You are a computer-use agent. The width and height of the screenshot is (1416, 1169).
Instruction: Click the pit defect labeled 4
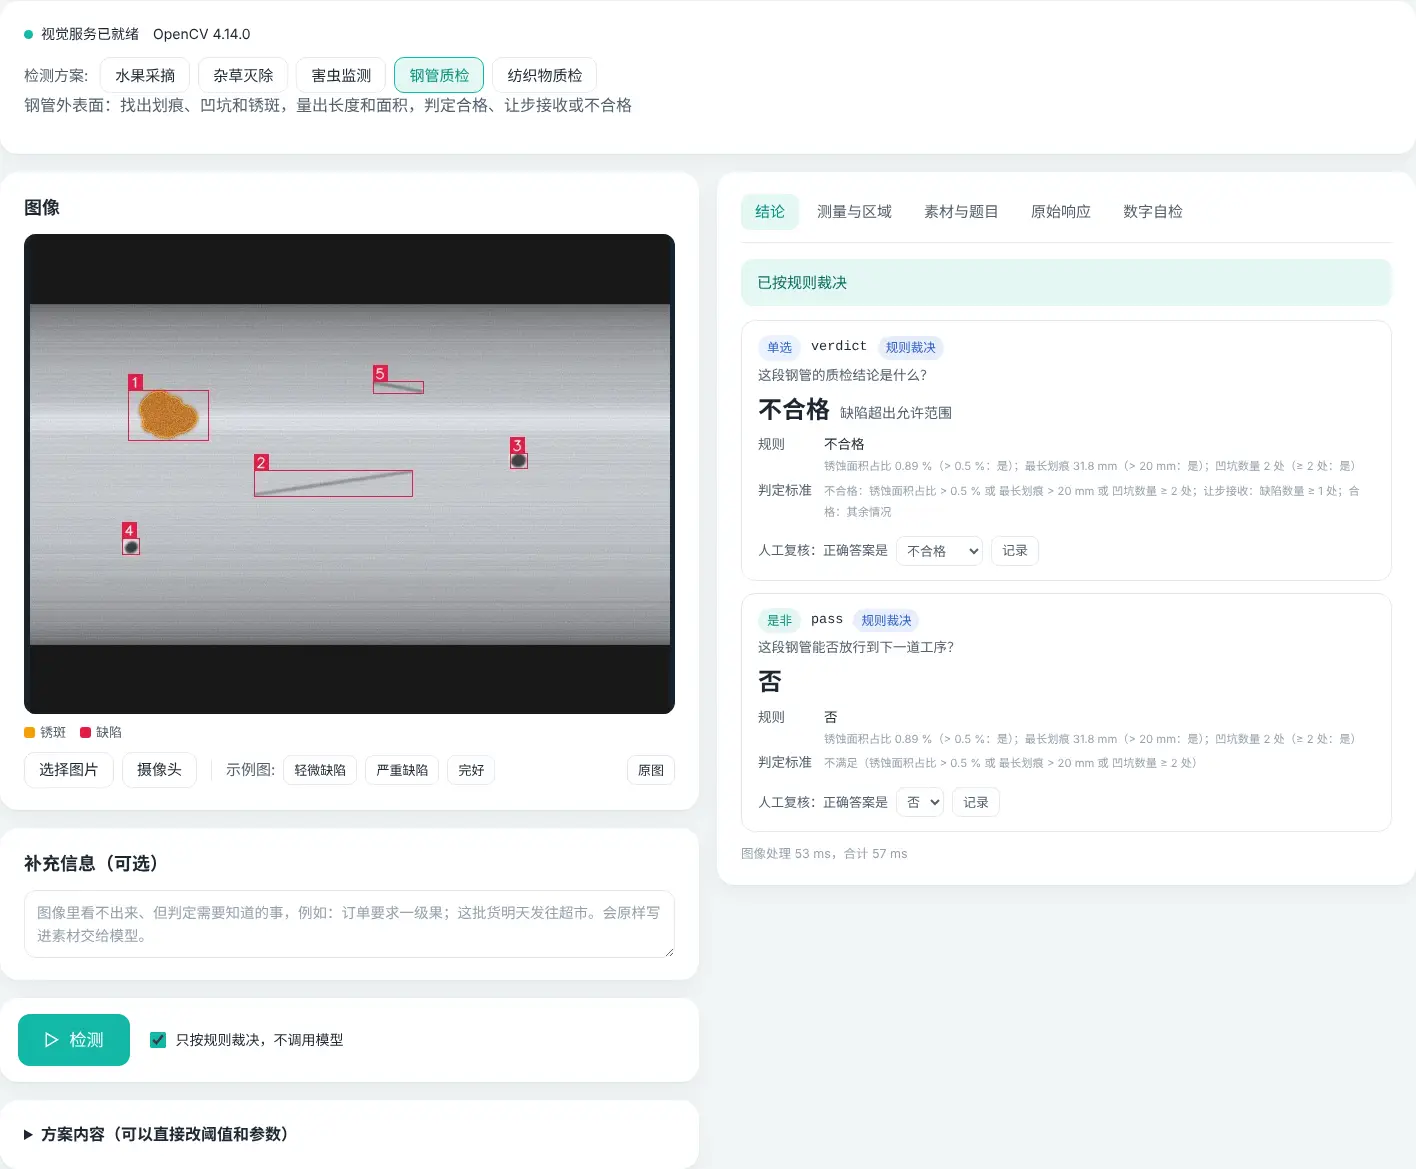tap(131, 547)
